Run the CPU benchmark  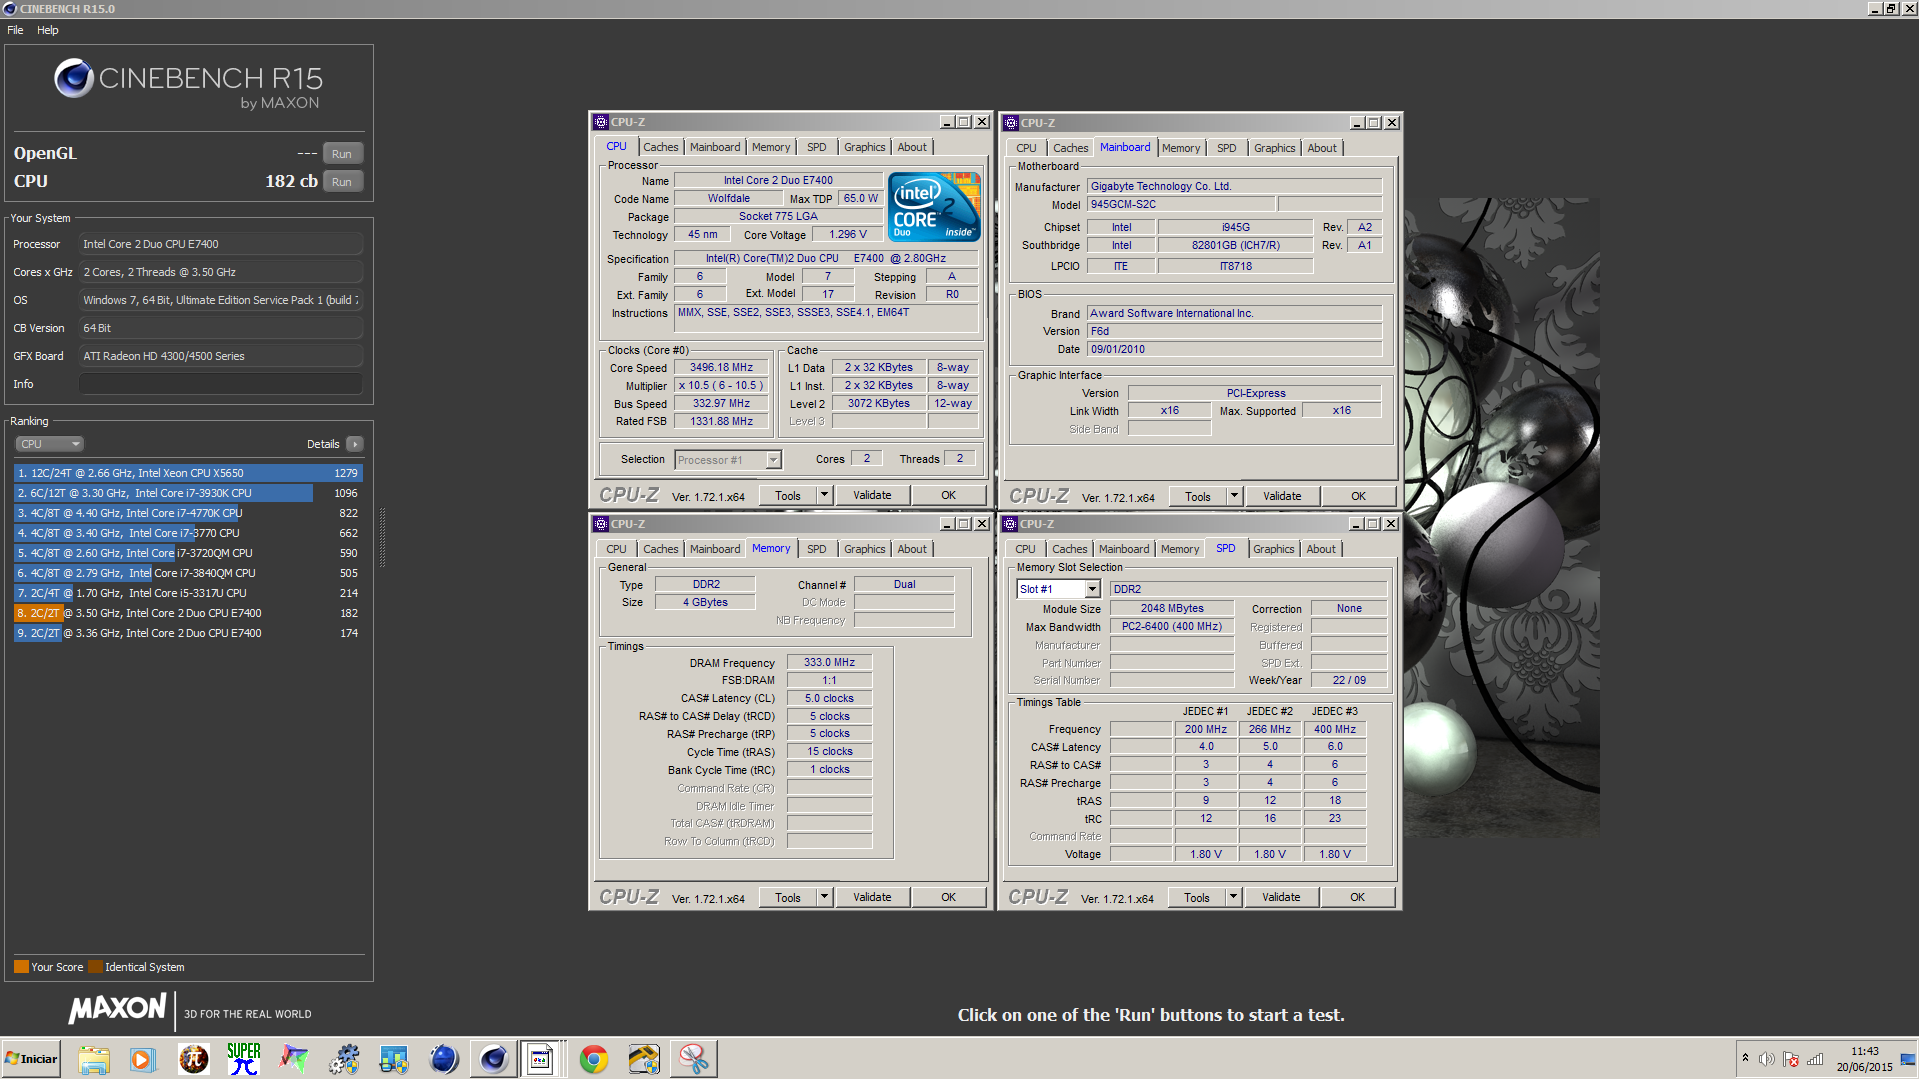[x=342, y=182]
